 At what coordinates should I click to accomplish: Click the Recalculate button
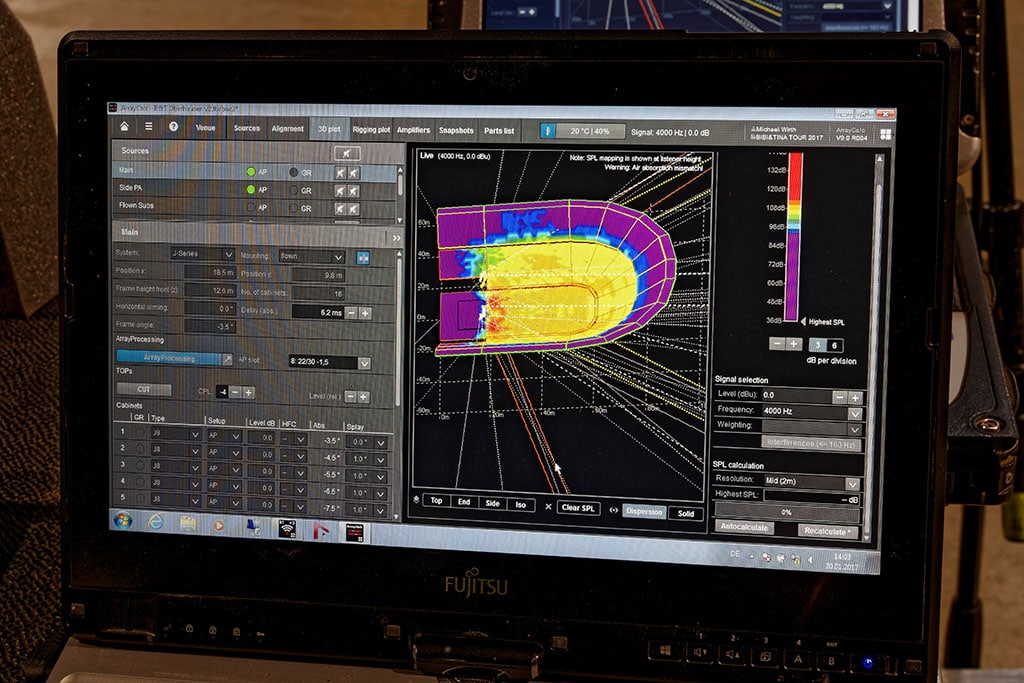point(827,531)
